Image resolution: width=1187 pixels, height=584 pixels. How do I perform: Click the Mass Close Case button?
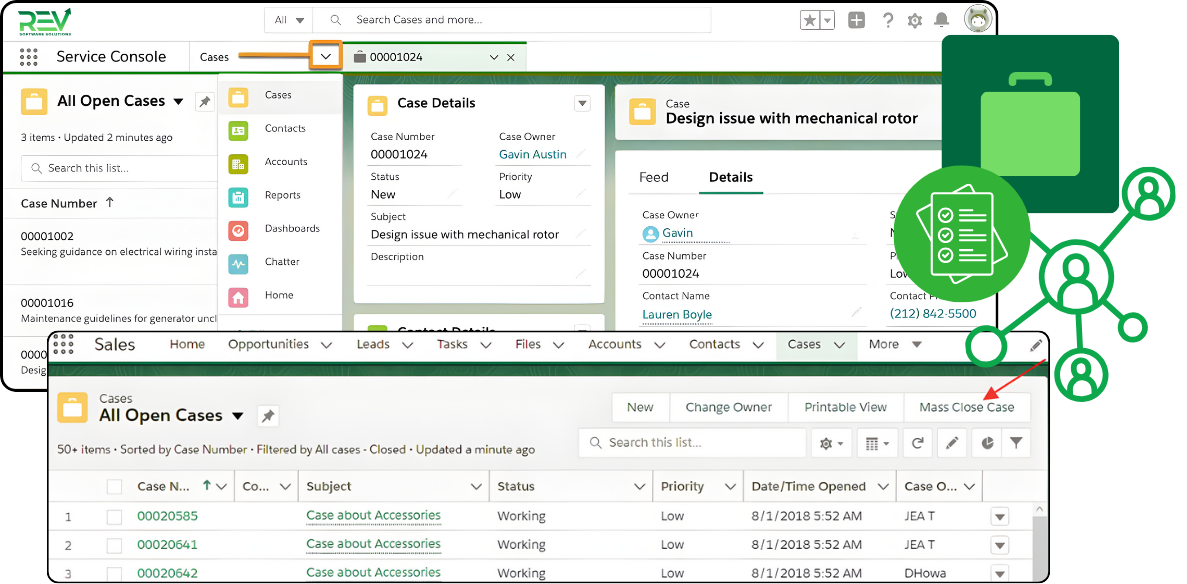[966, 407]
